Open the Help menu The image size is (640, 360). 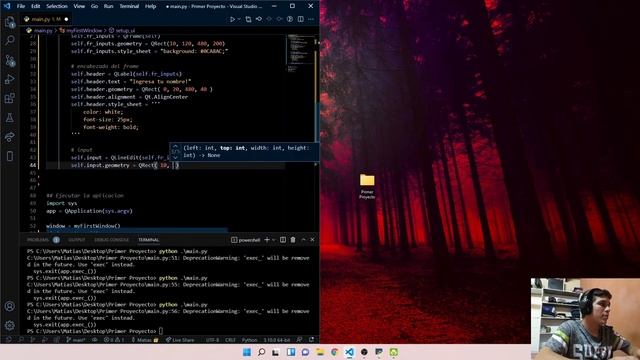coord(151,6)
